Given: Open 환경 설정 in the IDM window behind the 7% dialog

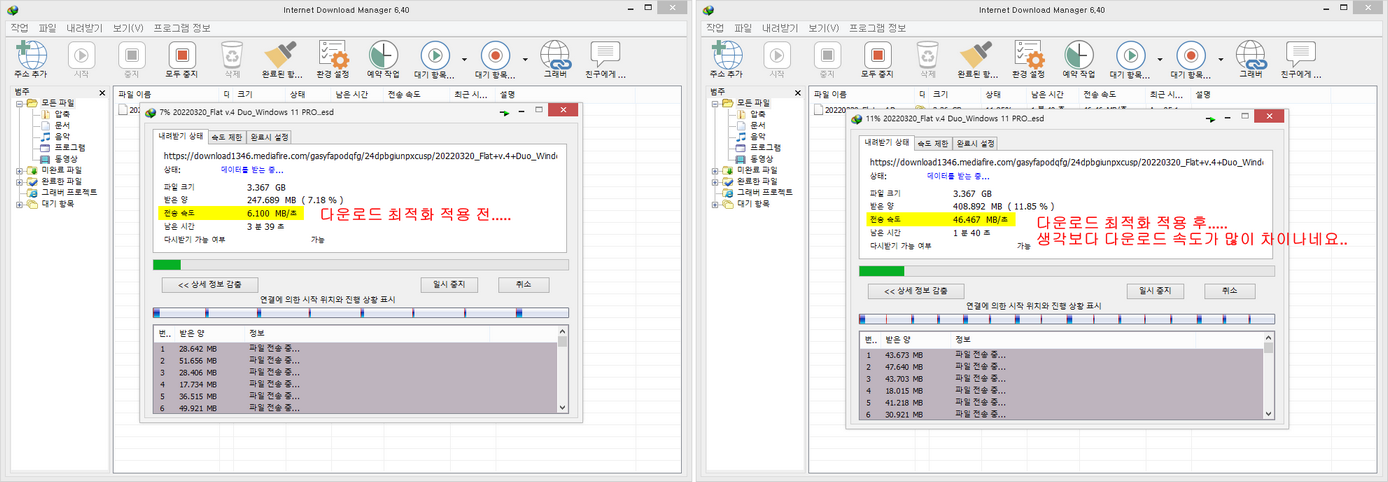Looking at the screenshot, I should [332, 60].
